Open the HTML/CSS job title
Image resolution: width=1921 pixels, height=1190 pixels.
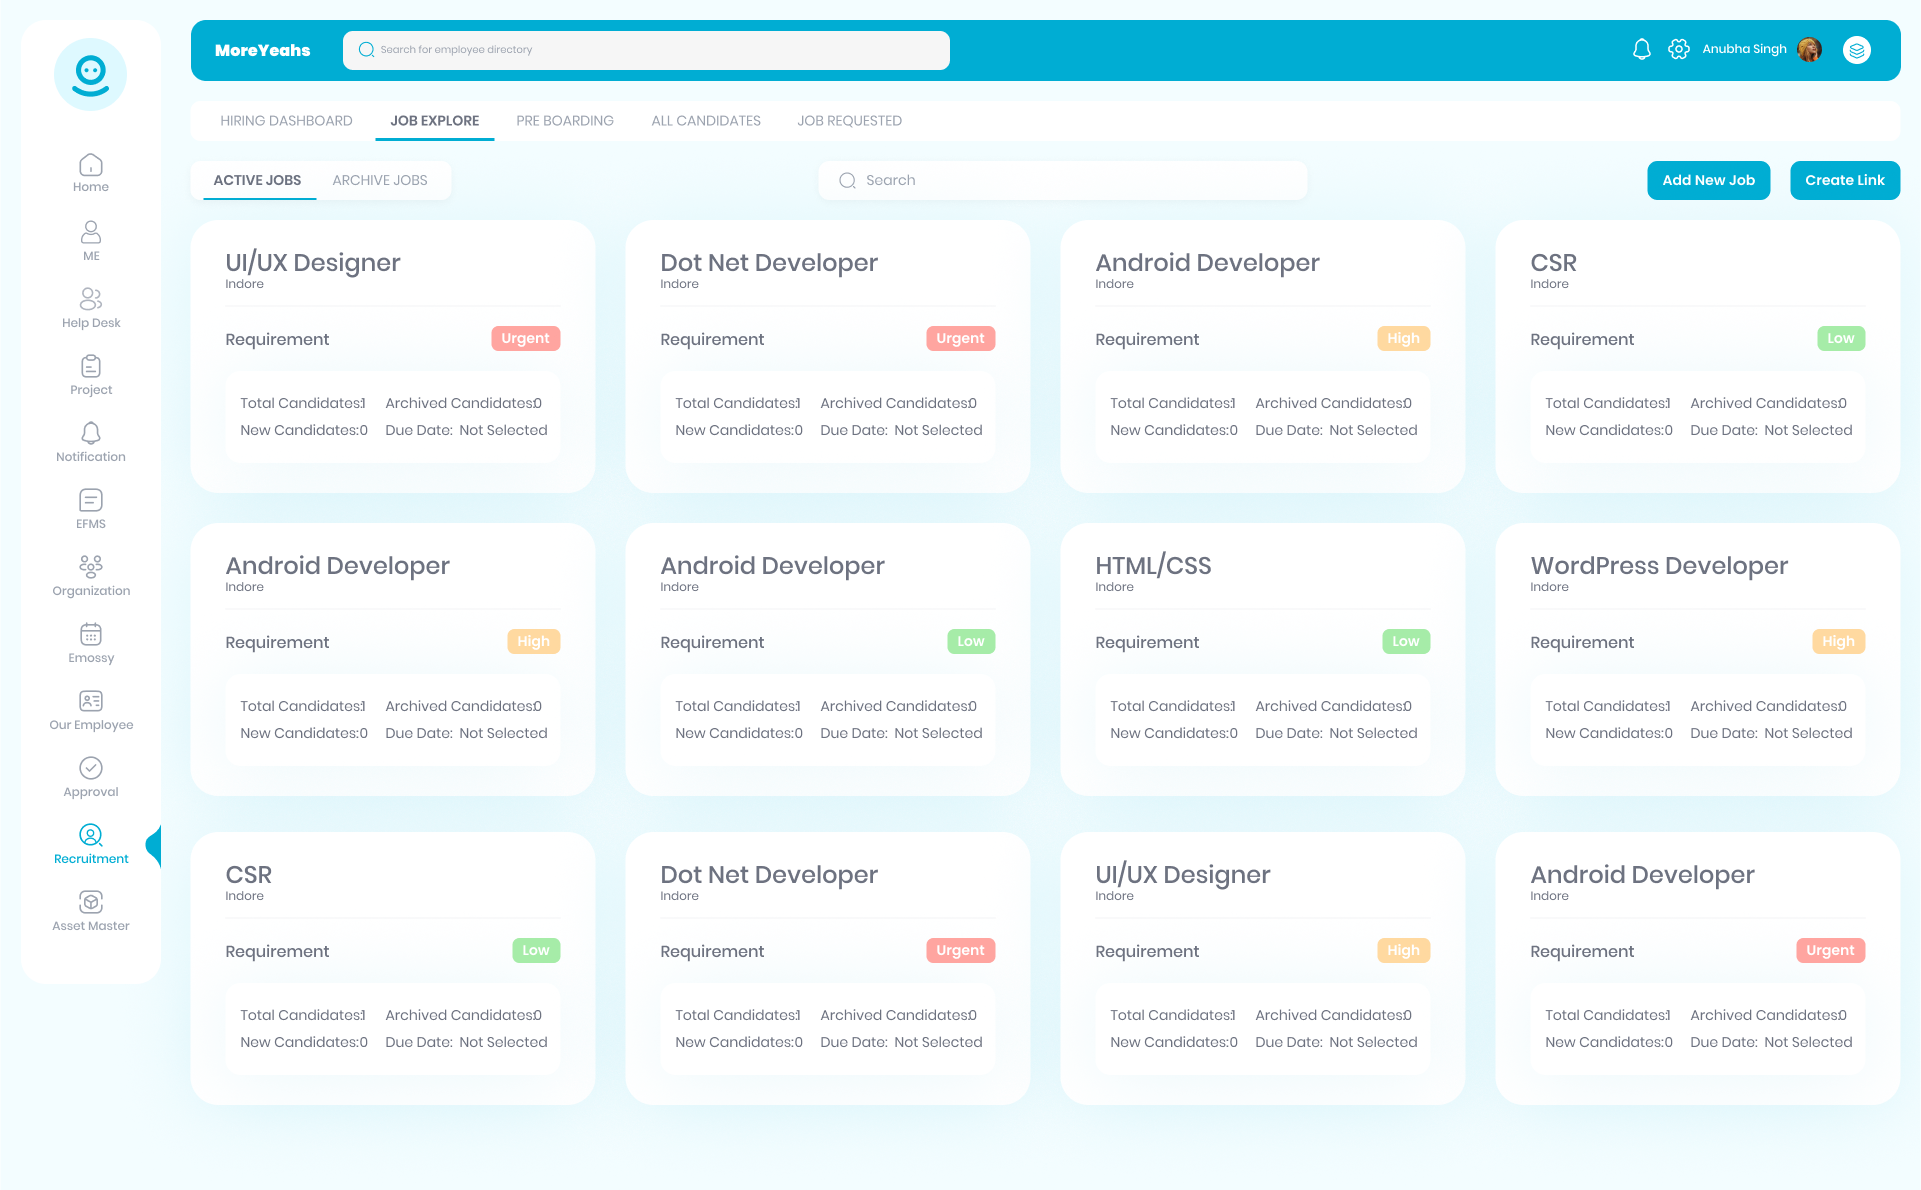click(x=1153, y=565)
